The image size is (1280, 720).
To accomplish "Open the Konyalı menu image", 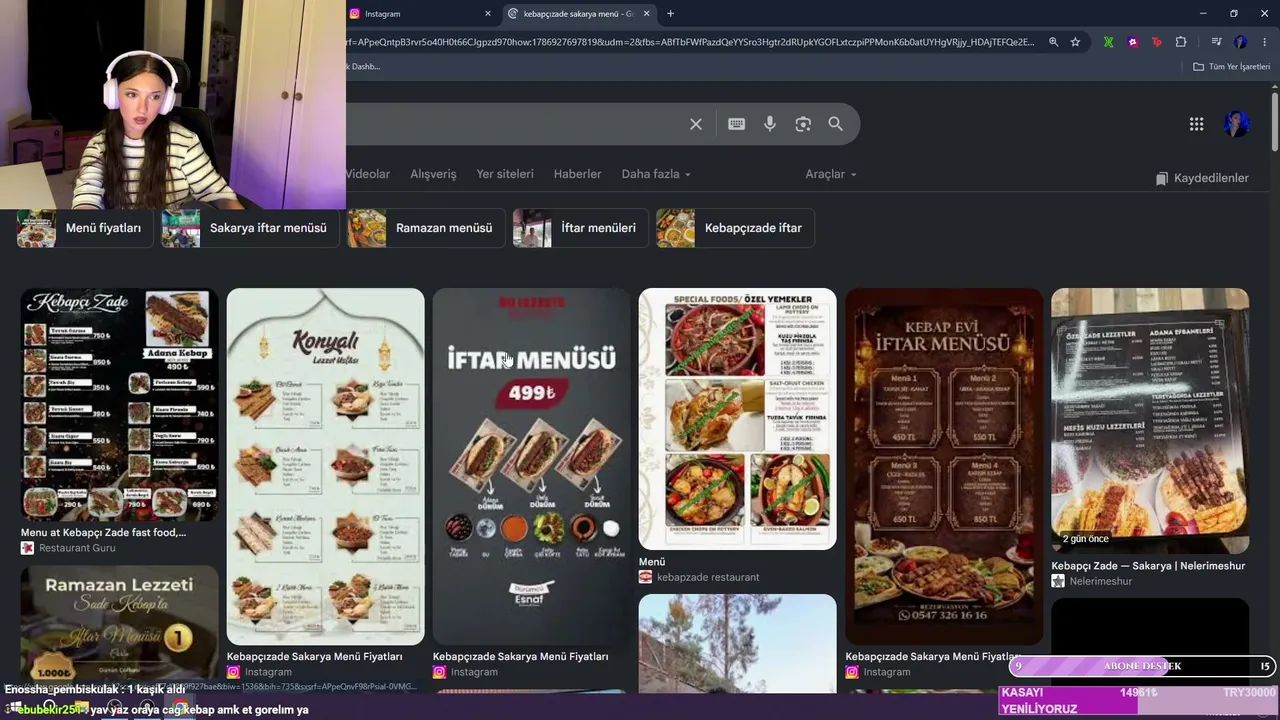I will 325,466.
